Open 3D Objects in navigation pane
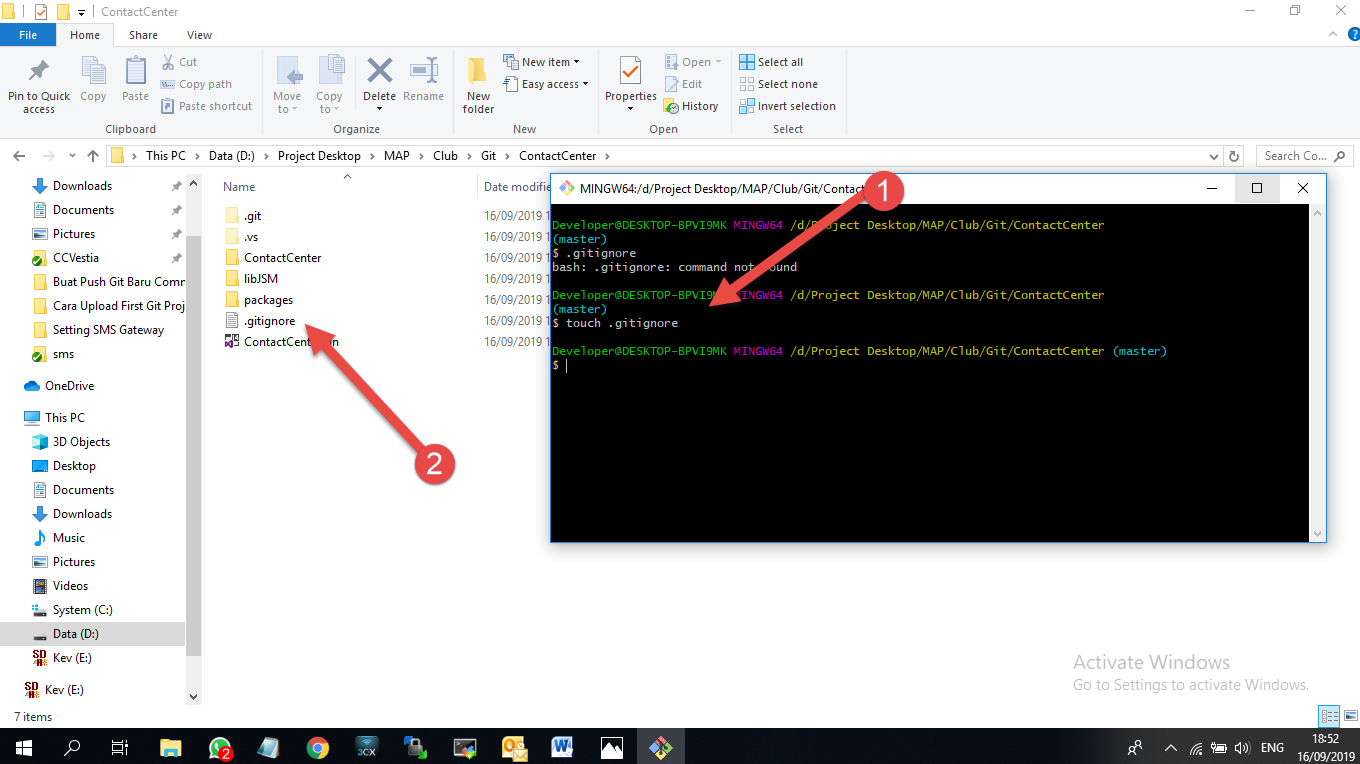1360x764 pixels. click(x=81, y=442)
